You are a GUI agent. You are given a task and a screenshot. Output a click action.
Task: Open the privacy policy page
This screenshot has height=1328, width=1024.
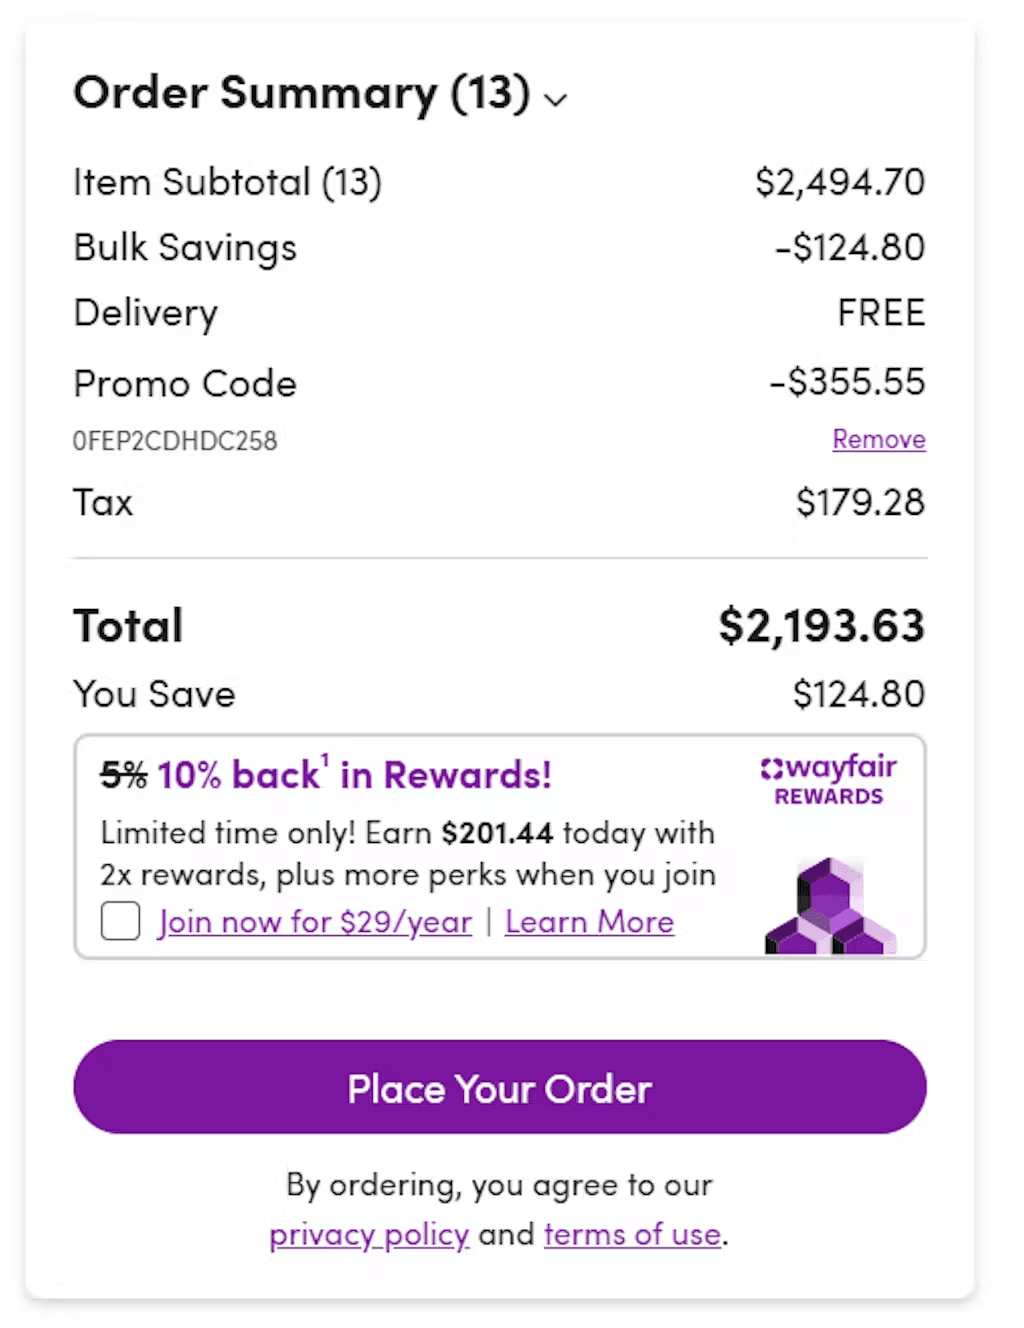tap(368, 1234)
